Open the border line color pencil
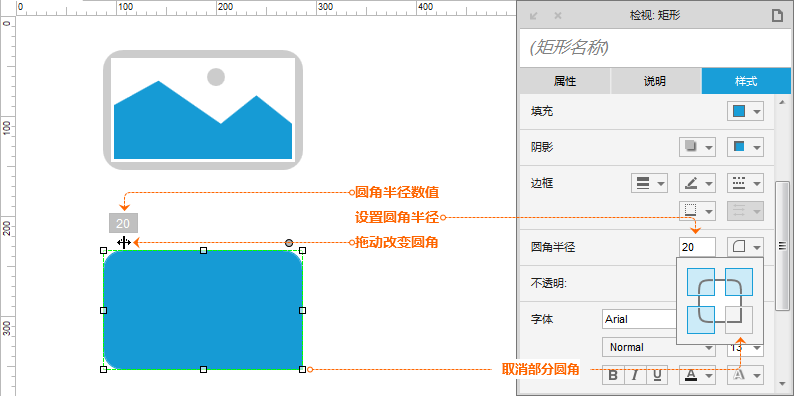Screen dimensions: 794x396 pyautogui.click(x=697, y=183)
